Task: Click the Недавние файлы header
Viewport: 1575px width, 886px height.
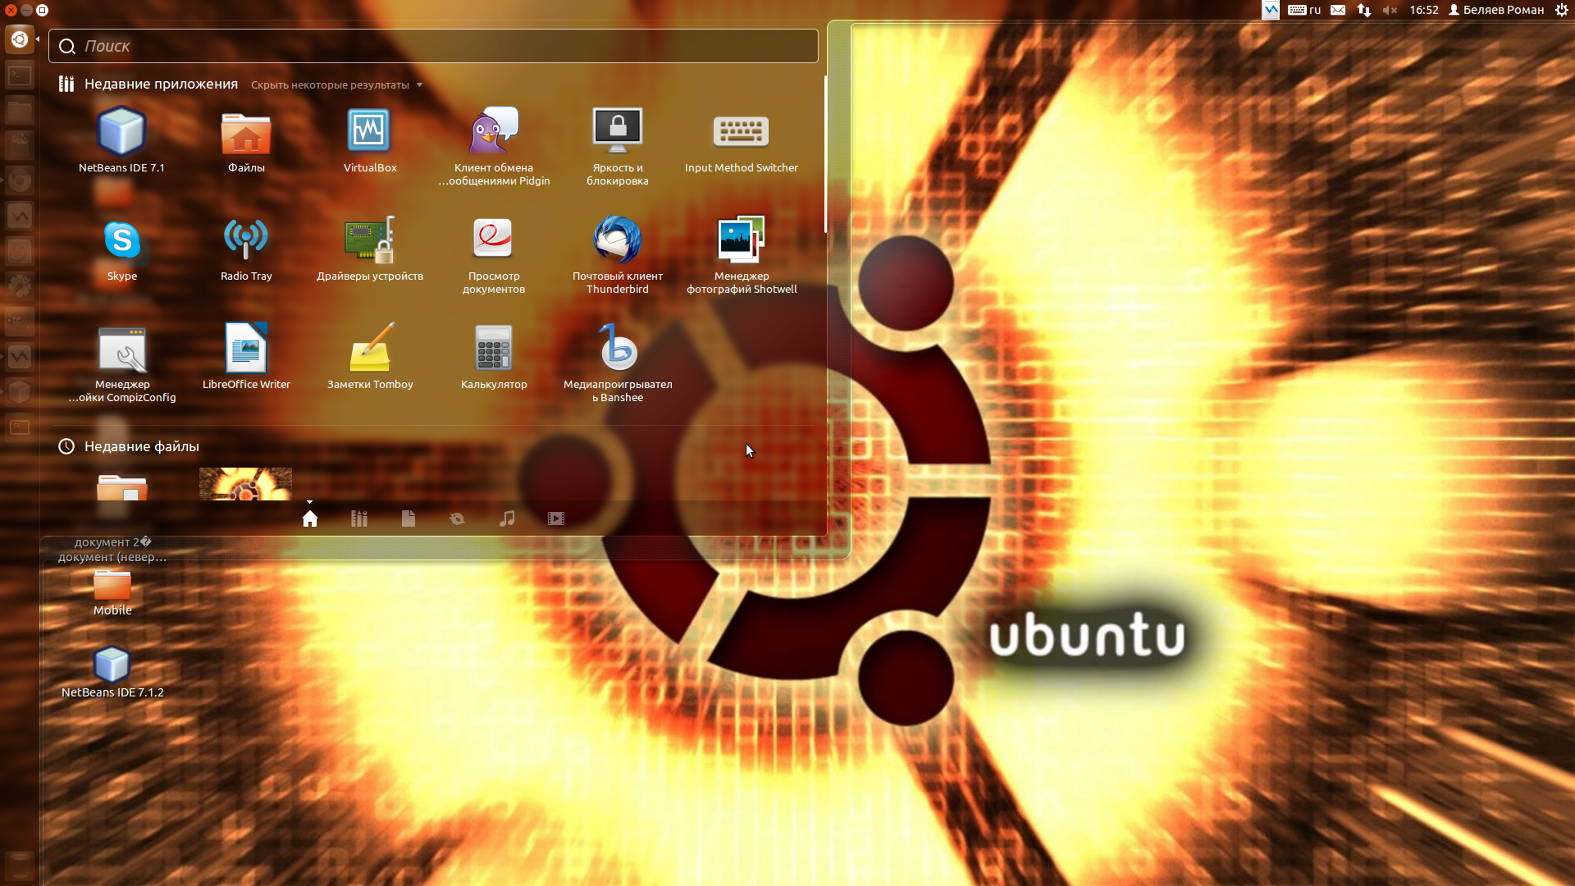Action: 141,446
